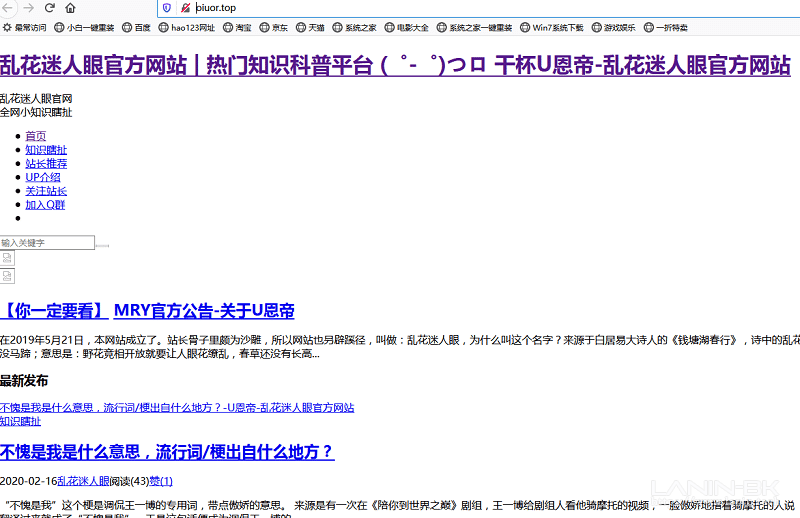This screenshot has height=518, width=800.
Task: Click the 最新发布 section heading
Action: click(x=24, y=381)
